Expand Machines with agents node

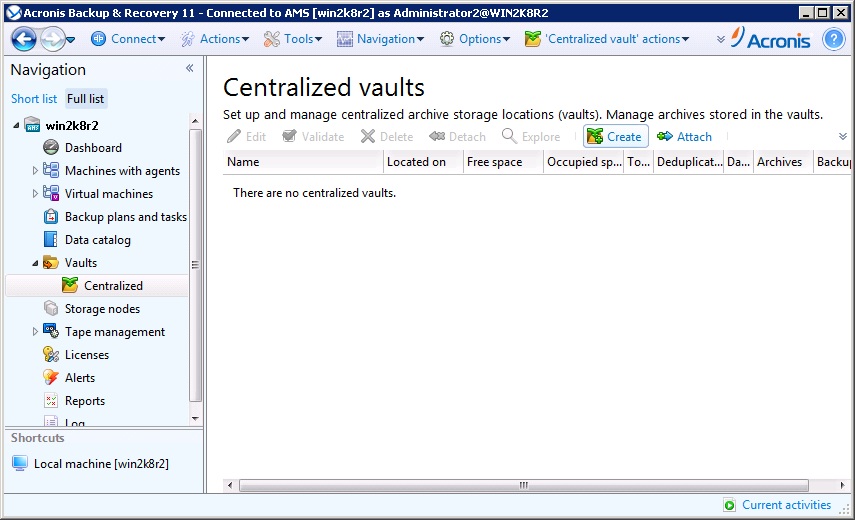(x=35, y=171)
